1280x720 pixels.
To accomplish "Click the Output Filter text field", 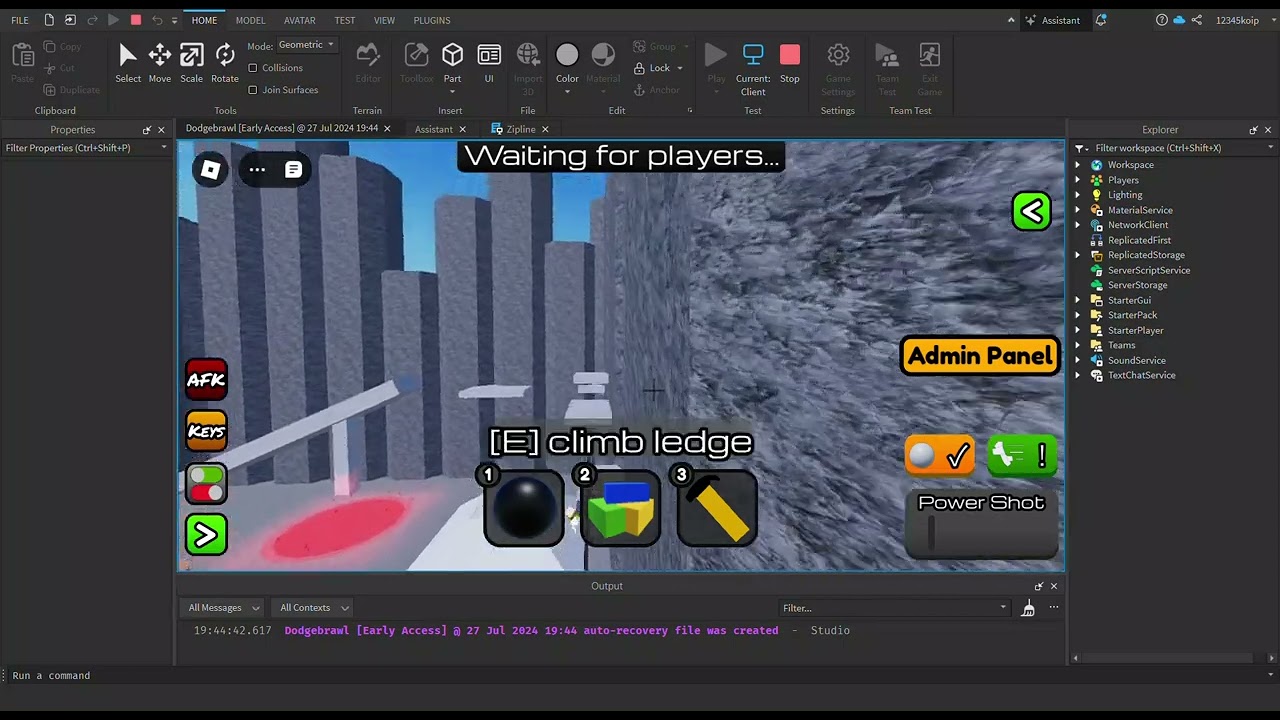I will pyautogui.click(x=894, y=608).
